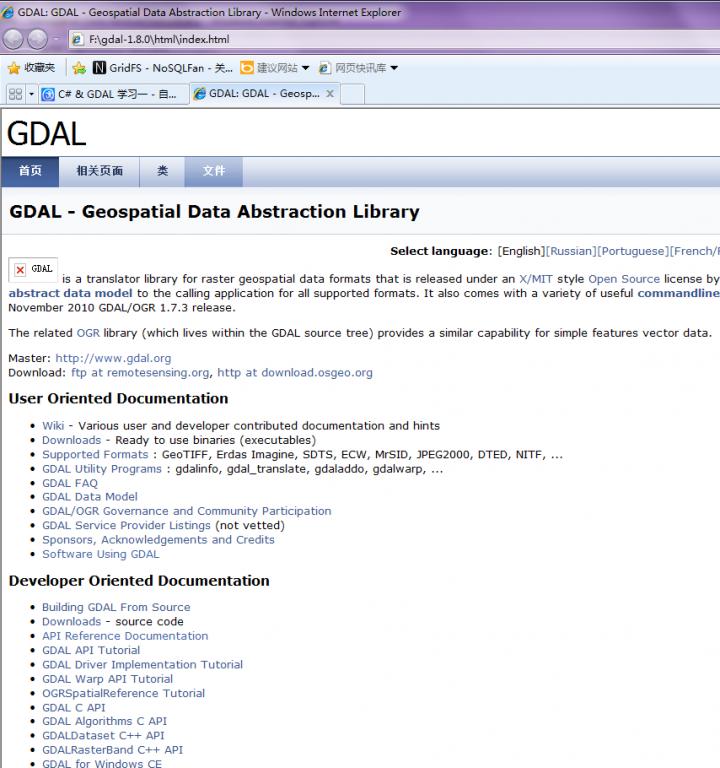Open the GDAL FAQ link
The height and width of the screenshot is (768, 720).
click(x=70, y=483)
